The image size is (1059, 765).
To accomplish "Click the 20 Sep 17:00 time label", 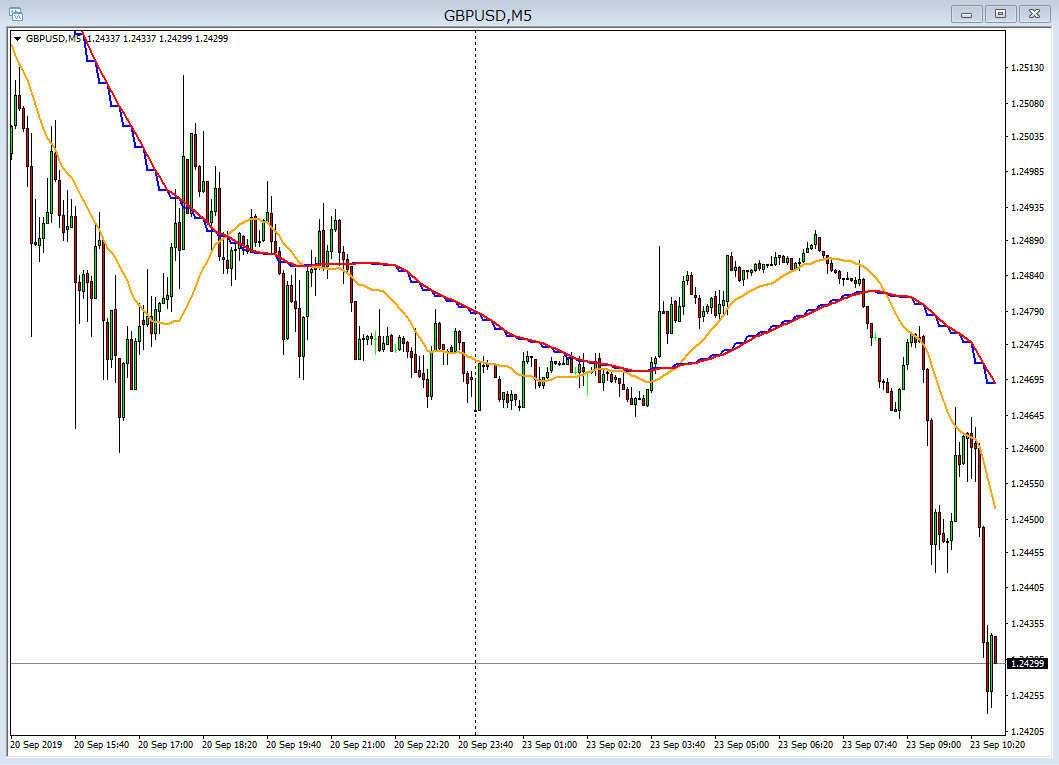I will 165,745.
